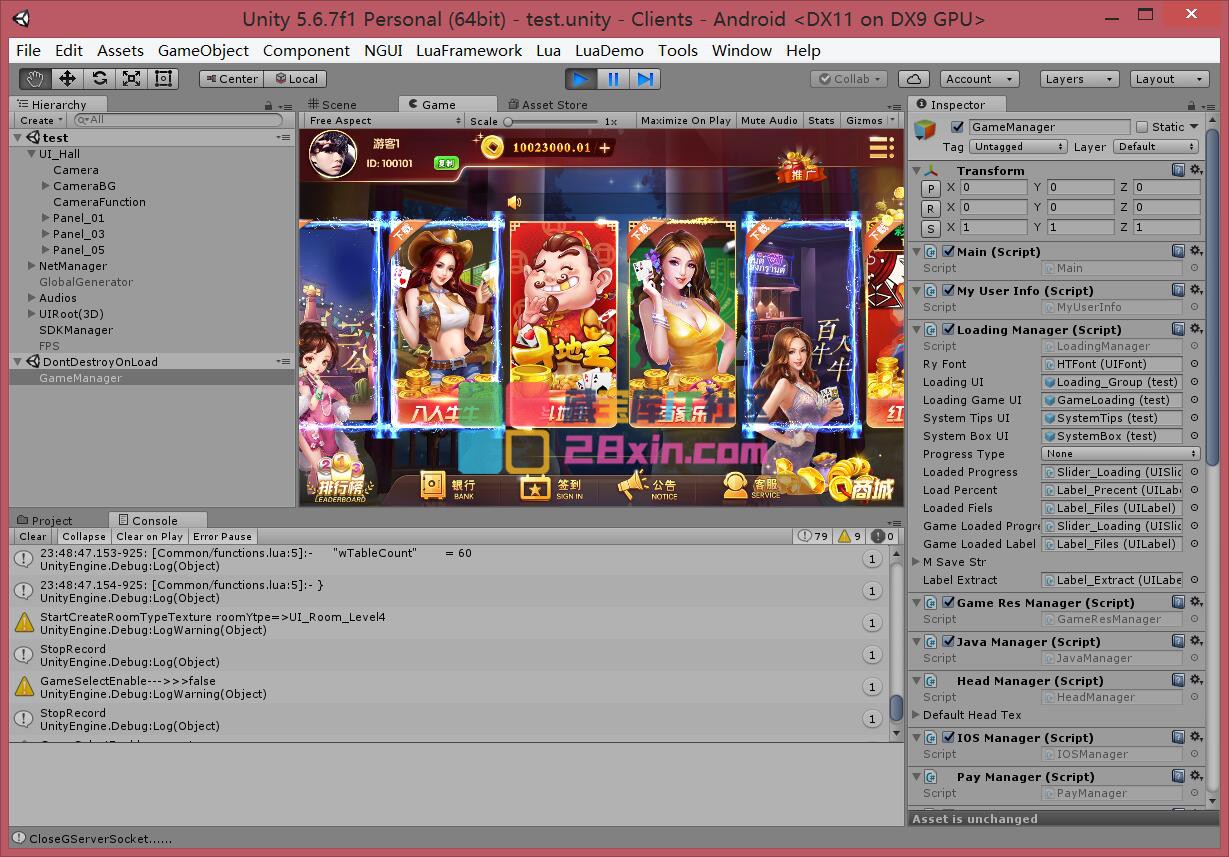Open Main (Script) gear menu

tap(1195, 252)
